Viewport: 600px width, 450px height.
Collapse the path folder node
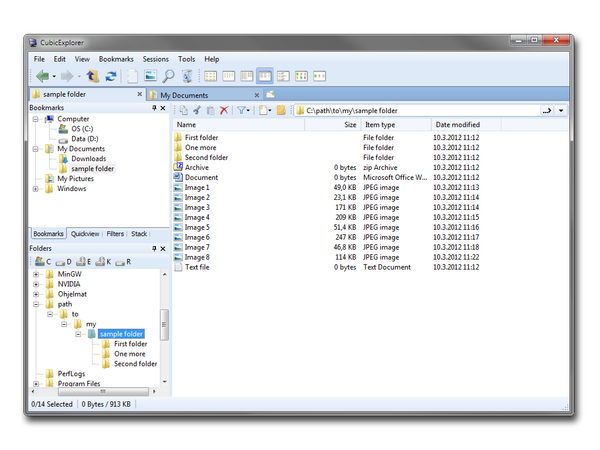(x=36, y=304)
